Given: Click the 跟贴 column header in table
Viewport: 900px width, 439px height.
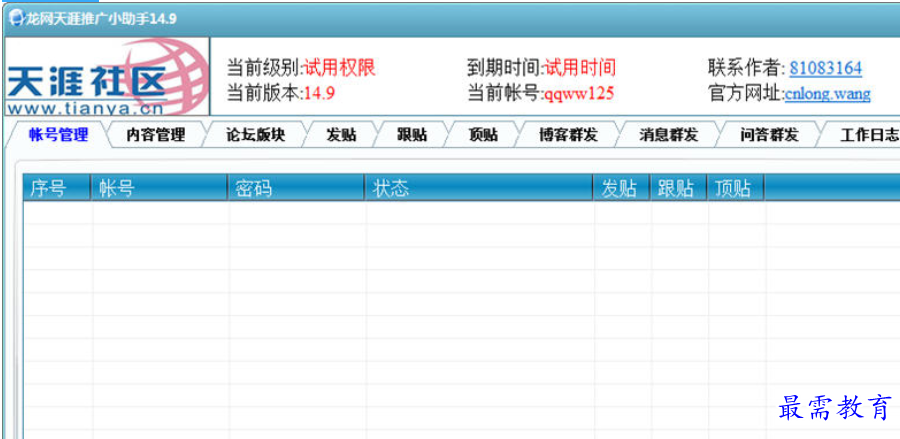Looking at the screenshot, I should pos(678,188).
